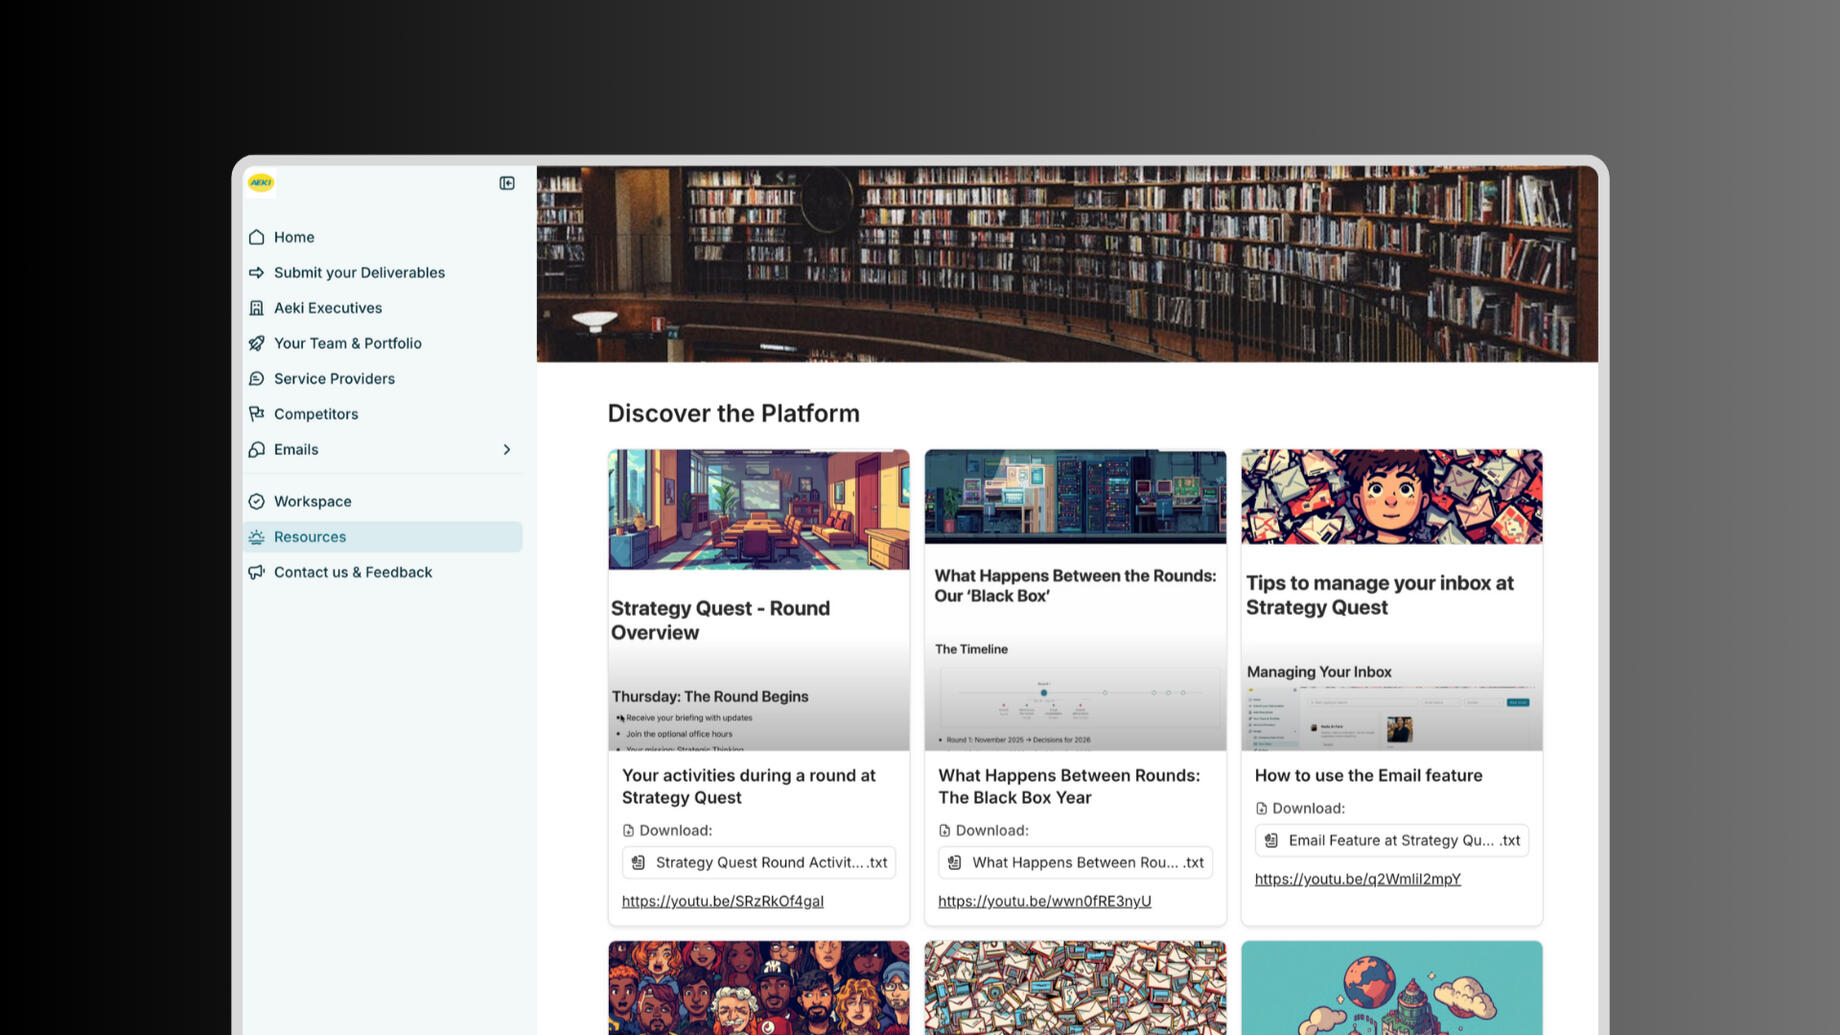Click the rocket icon for Team & Portfolio

click(x=257, y=343)
